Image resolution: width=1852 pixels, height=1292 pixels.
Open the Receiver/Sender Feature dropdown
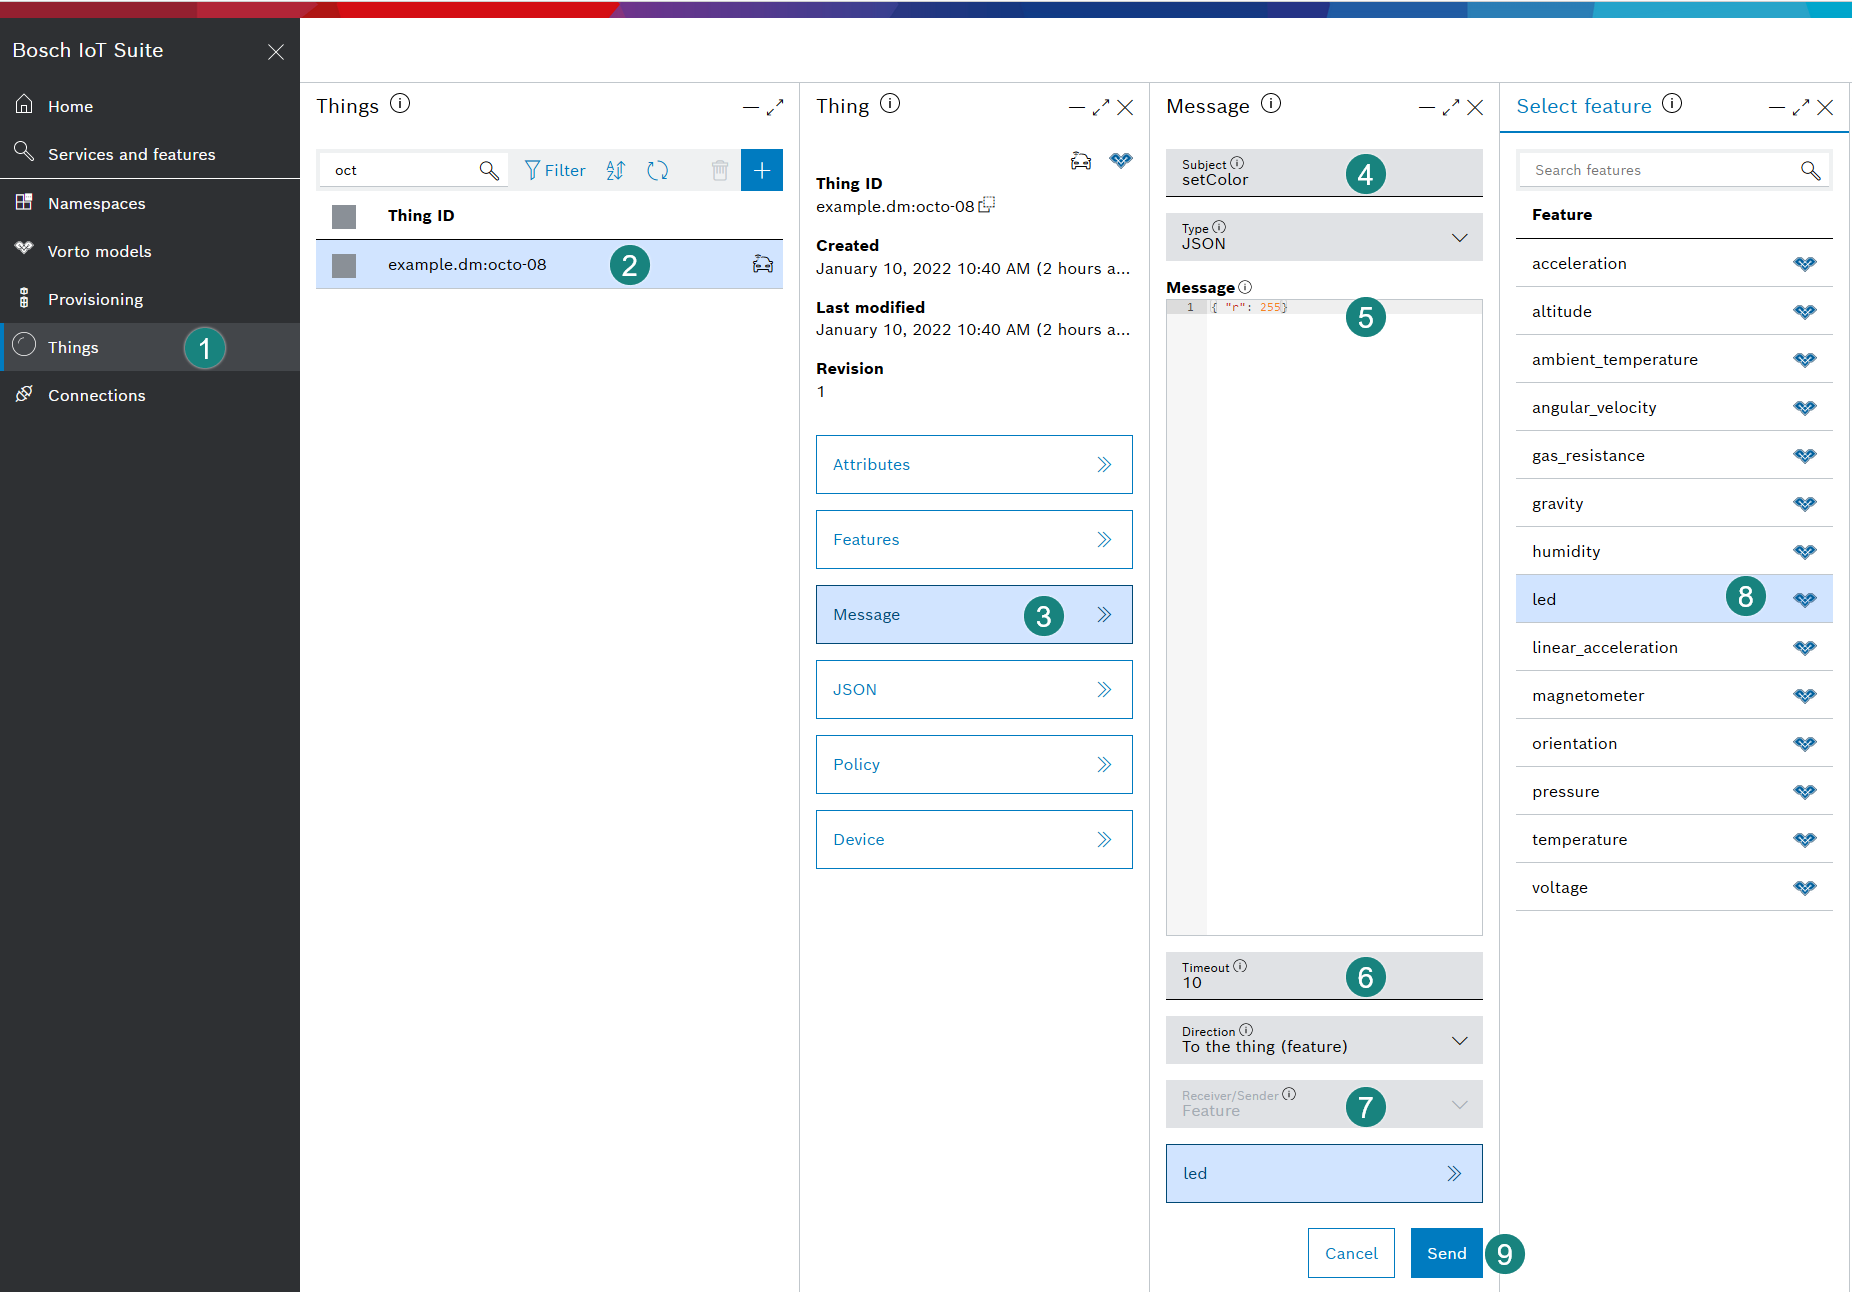(1324, 1104)
